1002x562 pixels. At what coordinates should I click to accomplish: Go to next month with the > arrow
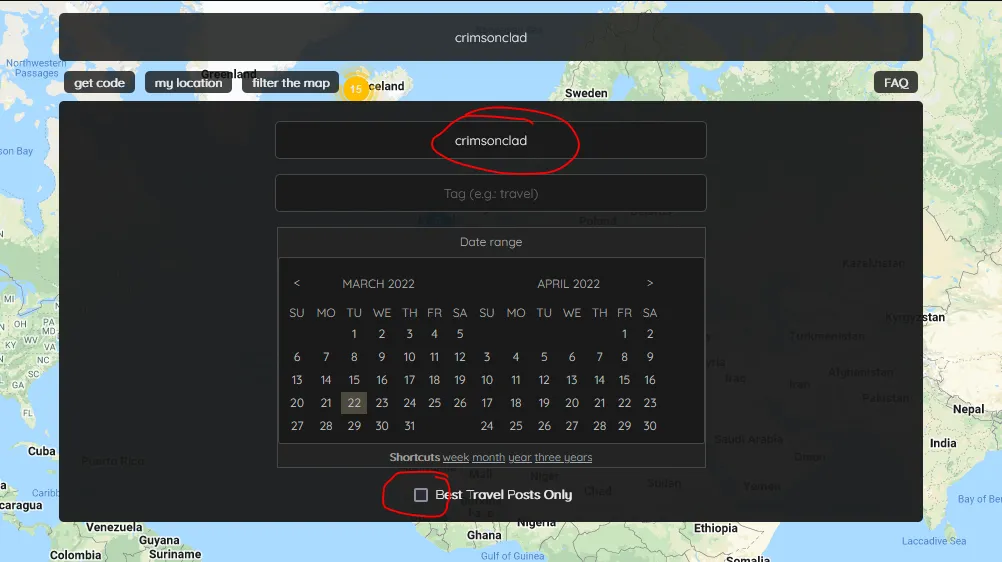650,283
